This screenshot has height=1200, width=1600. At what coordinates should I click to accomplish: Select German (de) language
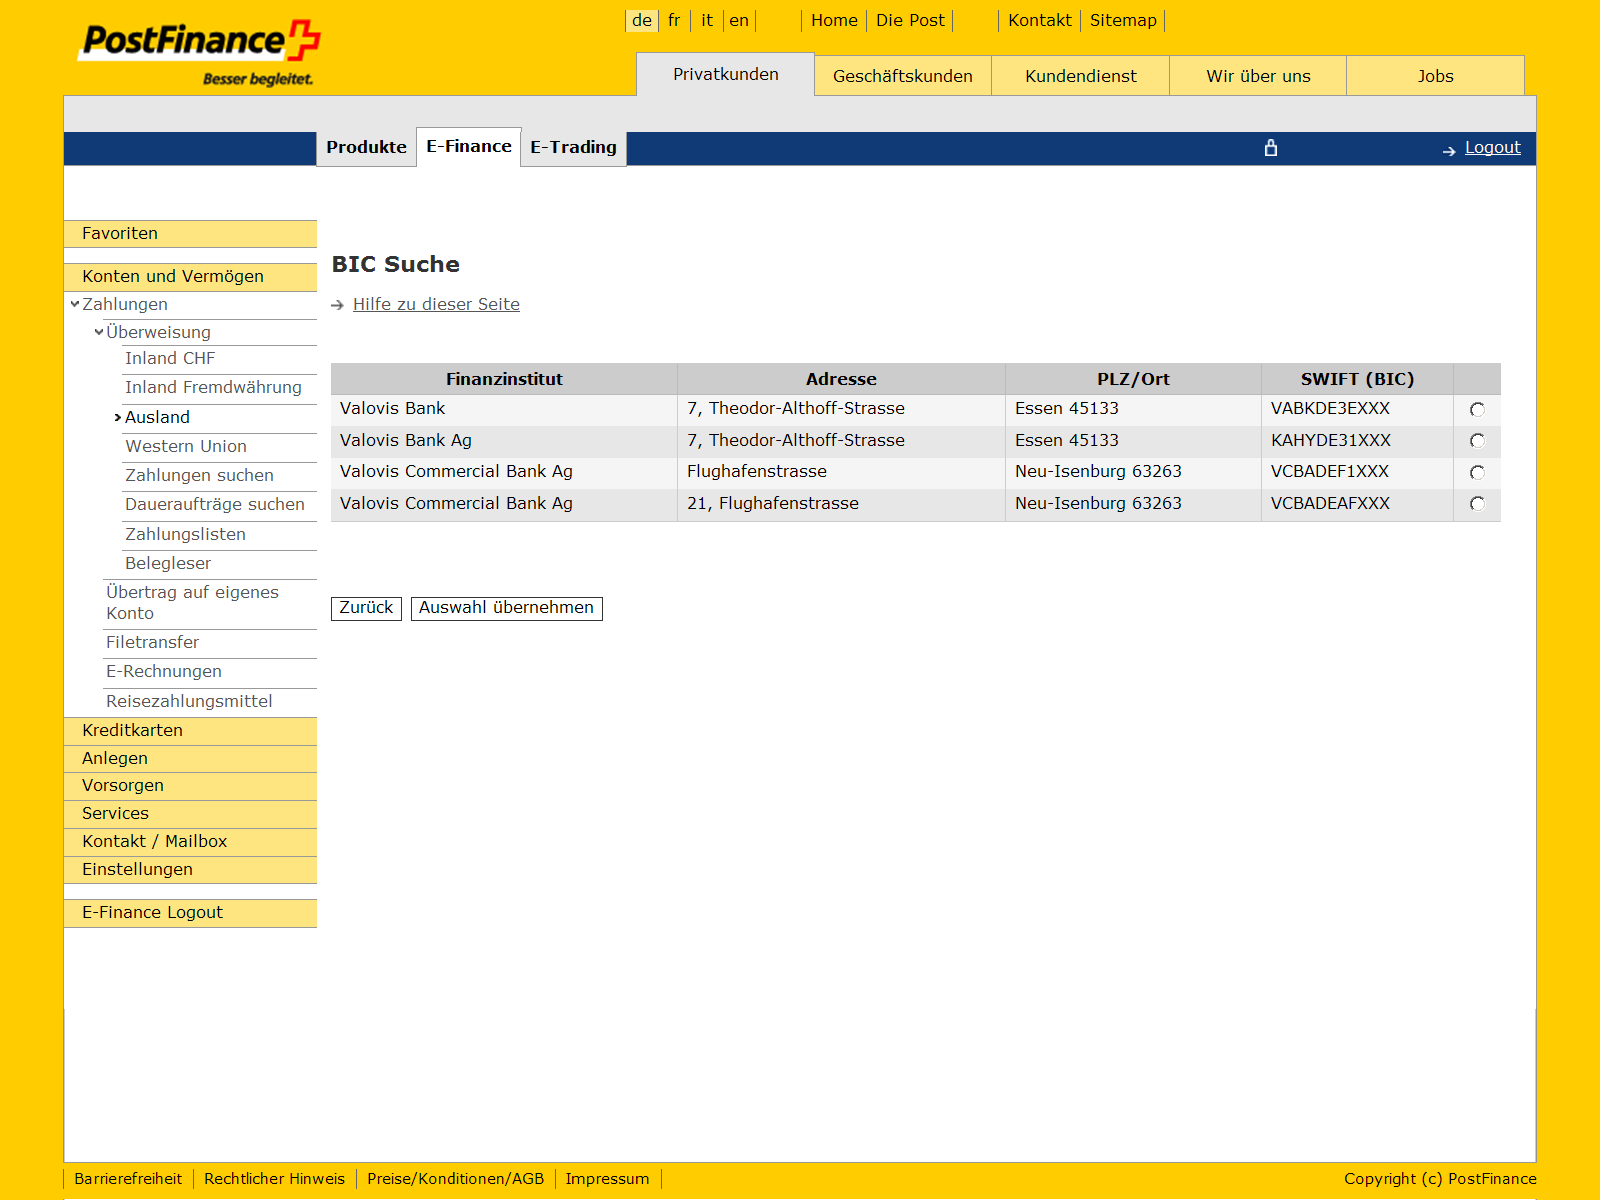(x=642, y=20)
